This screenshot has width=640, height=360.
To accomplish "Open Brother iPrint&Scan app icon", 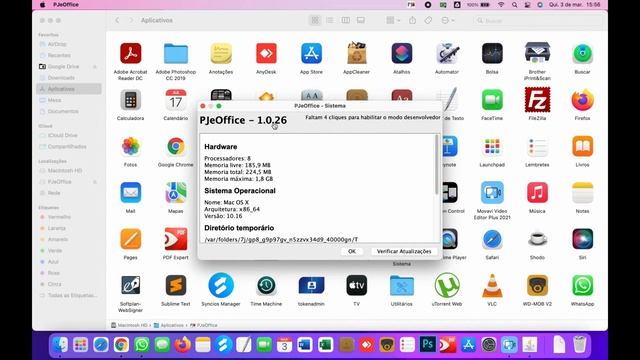I will click(537, 53).
